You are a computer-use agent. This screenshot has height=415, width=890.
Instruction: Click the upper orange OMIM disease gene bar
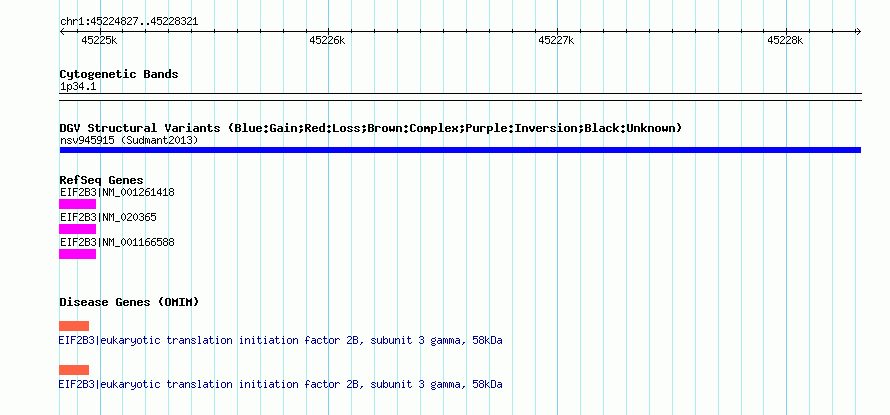[x=74, y=326]
